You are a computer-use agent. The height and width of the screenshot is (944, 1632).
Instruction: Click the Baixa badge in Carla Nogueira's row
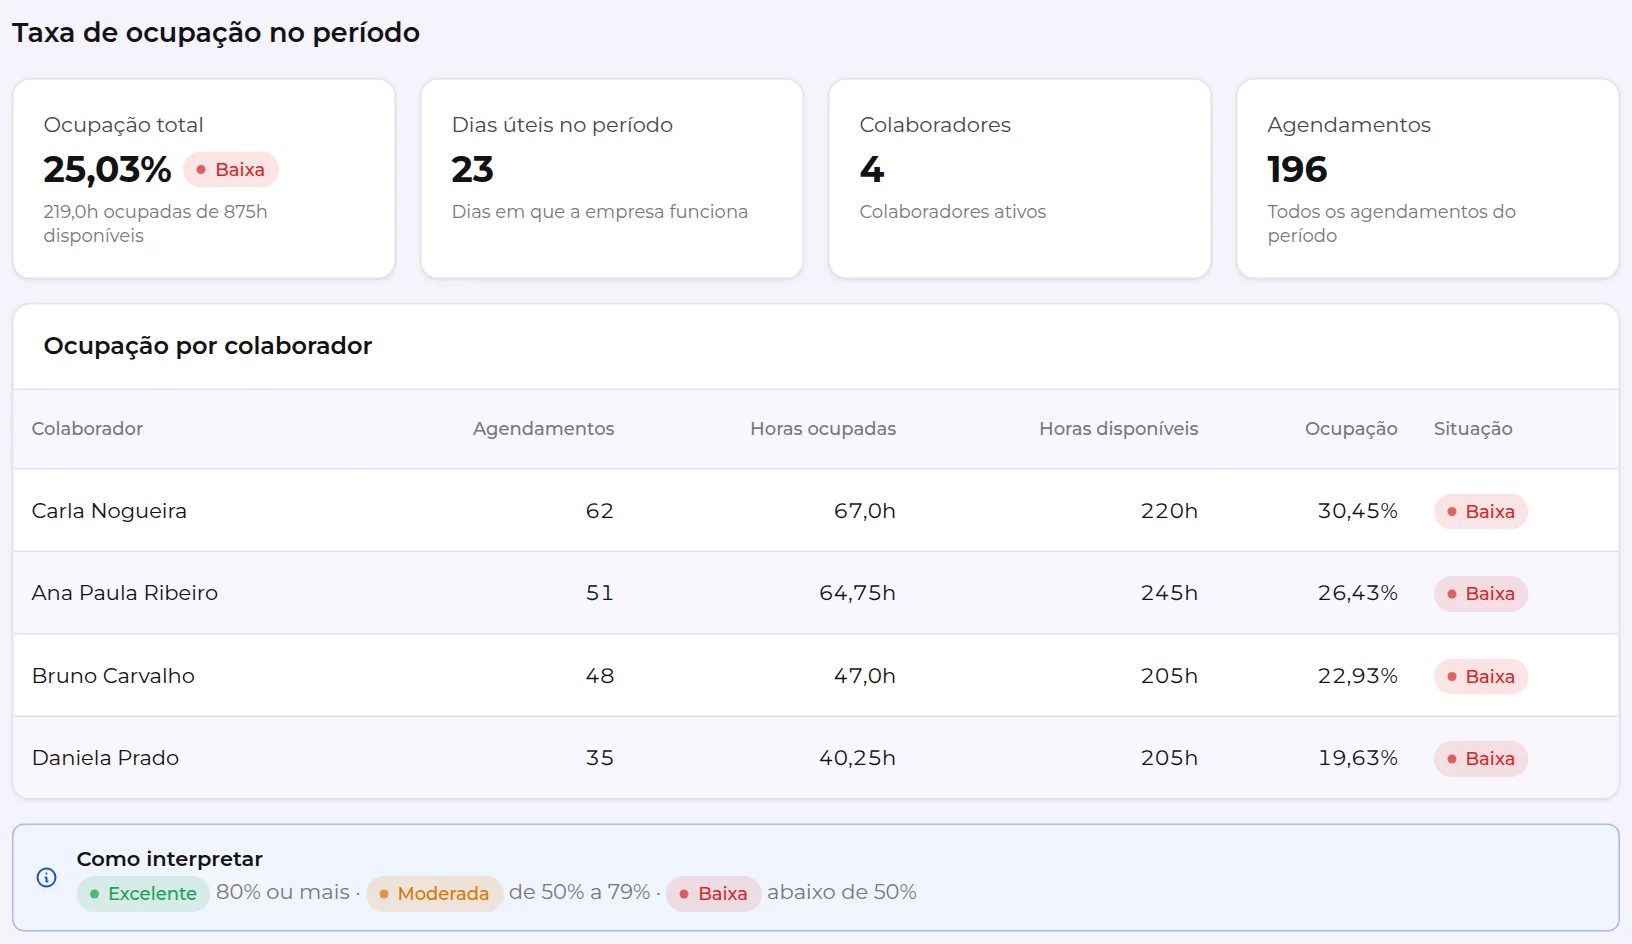[1481, 512]
